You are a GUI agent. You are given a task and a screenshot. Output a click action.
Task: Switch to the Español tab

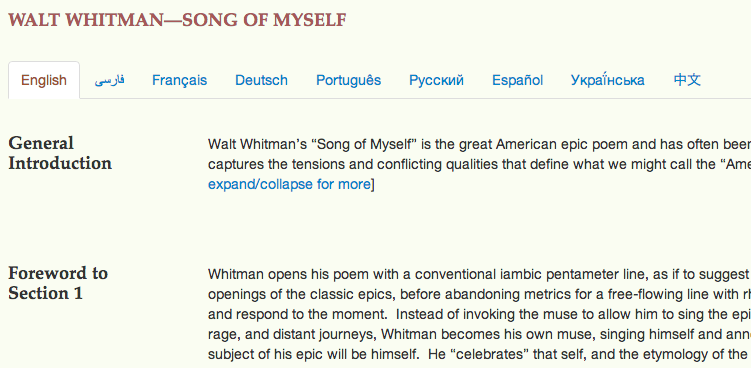518,80
